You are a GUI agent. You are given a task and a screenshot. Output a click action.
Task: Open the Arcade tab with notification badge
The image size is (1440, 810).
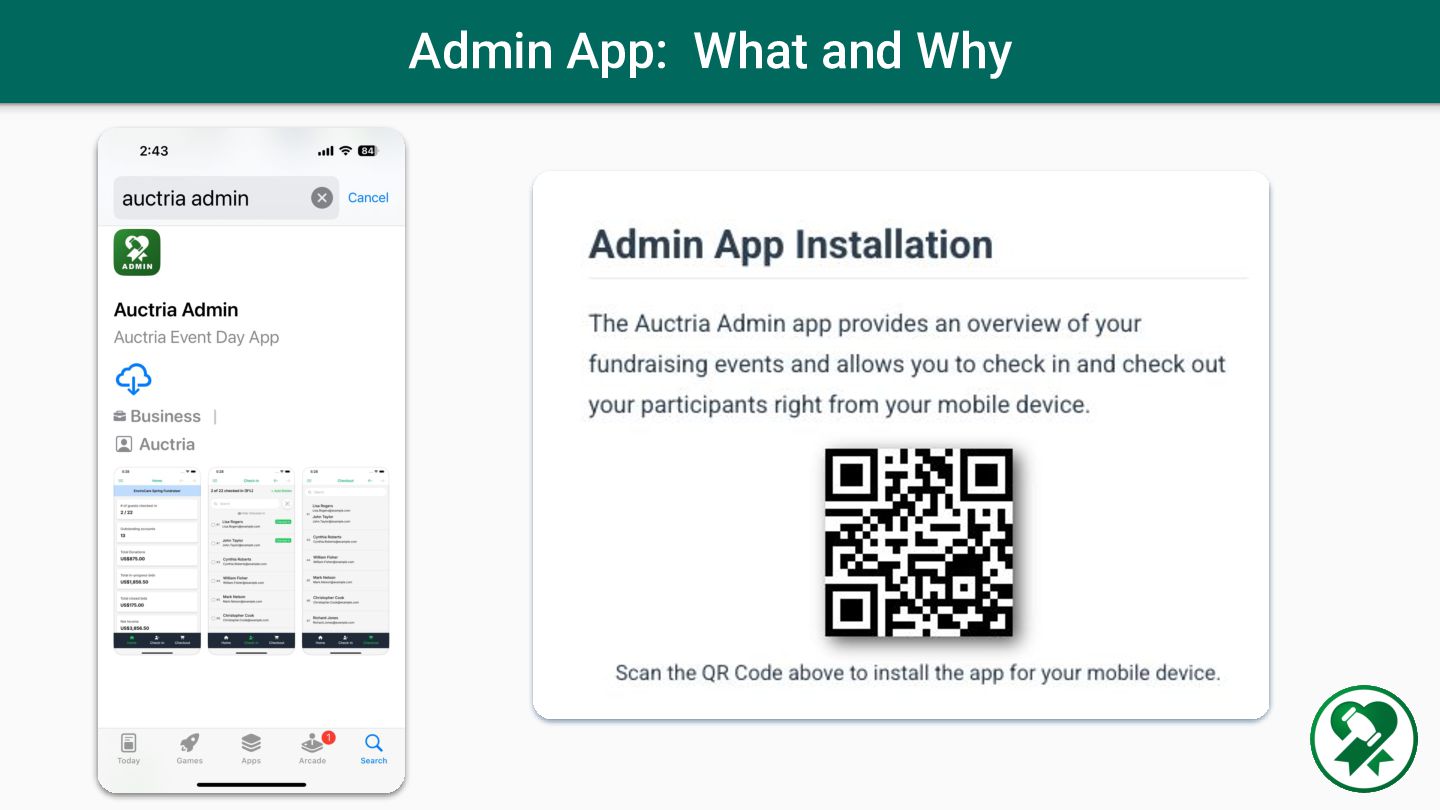(x=314, y=749)
